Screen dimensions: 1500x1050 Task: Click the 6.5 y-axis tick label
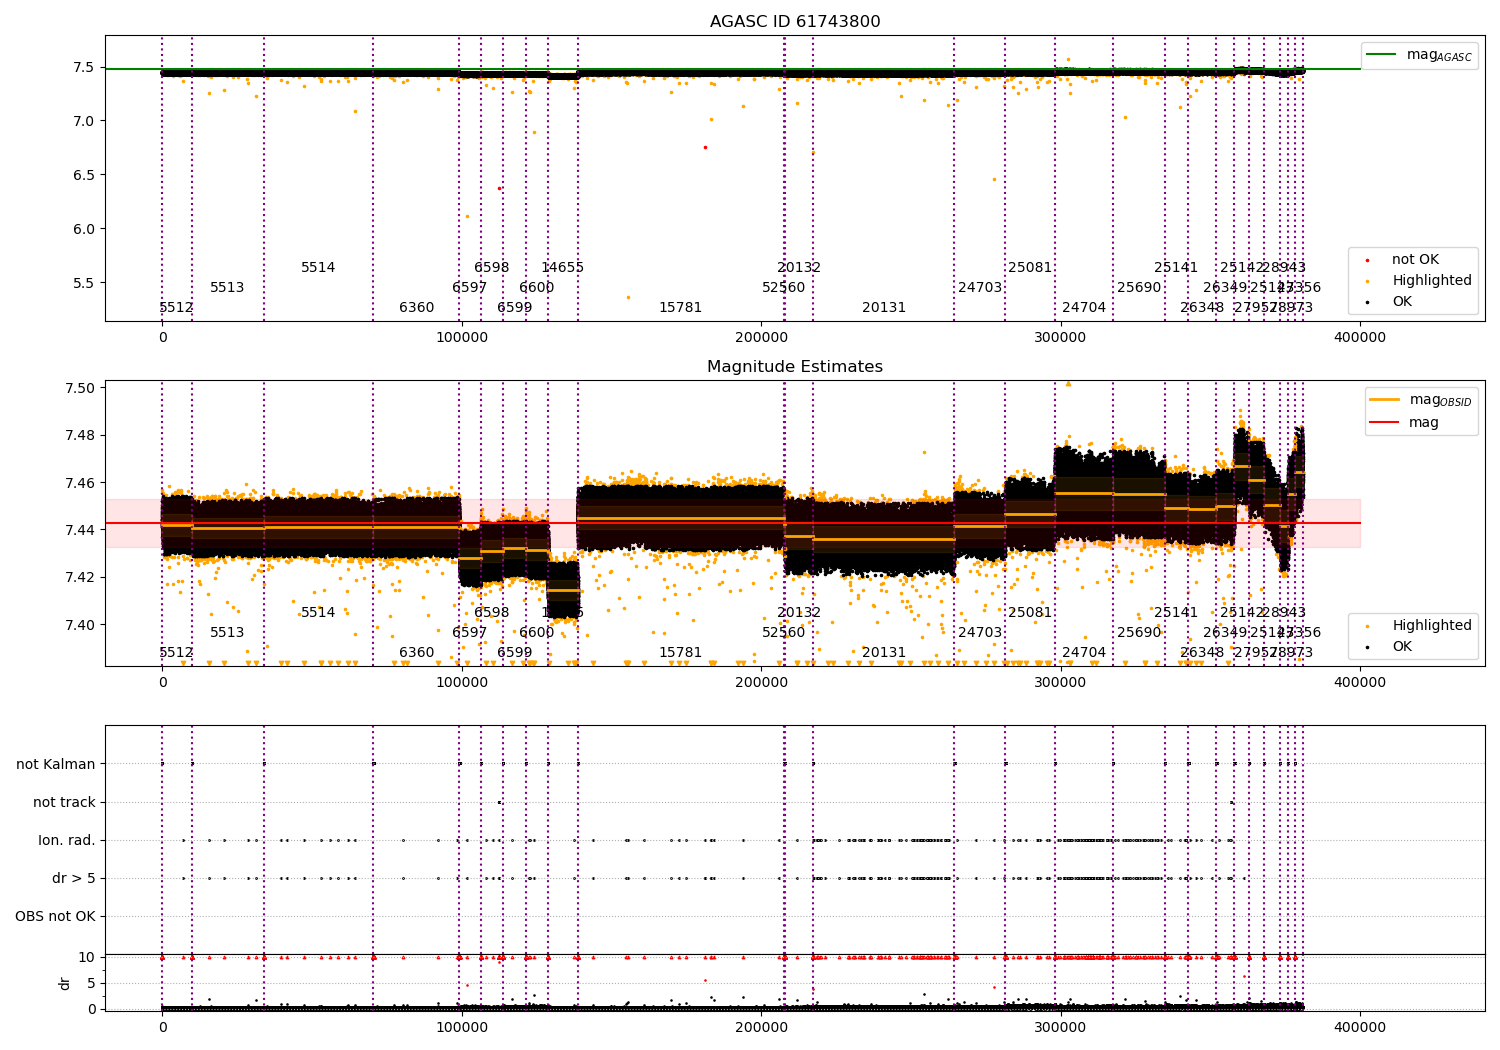(x=84, y=175)
